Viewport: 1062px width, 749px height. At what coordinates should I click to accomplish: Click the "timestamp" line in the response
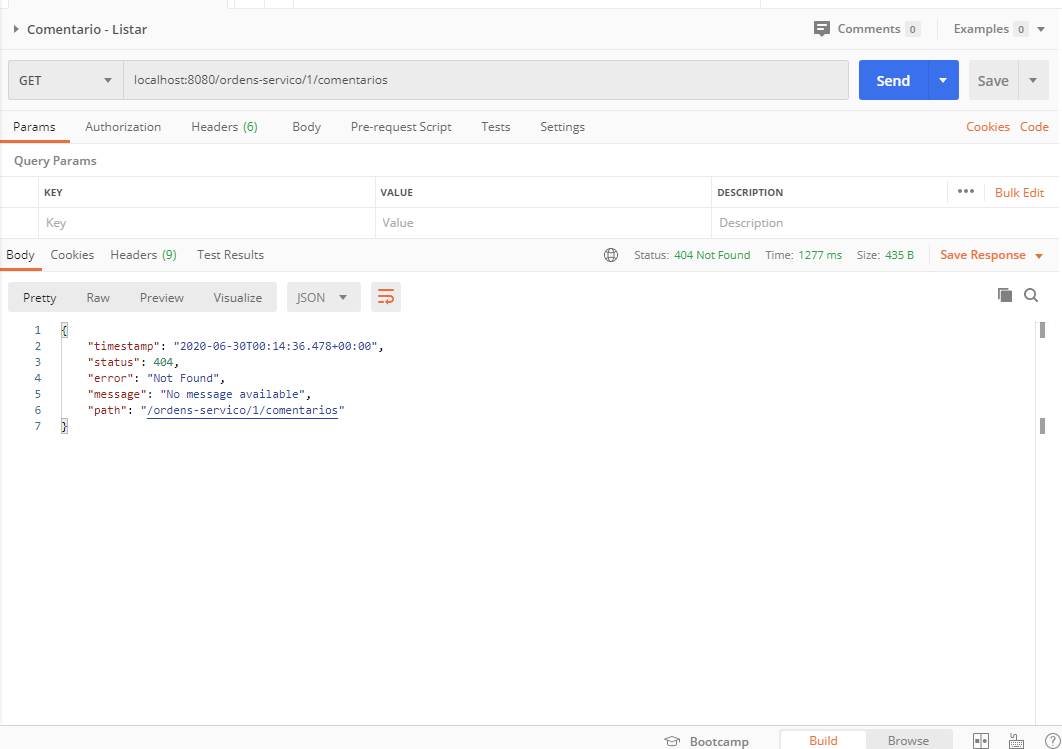click(236, 346)
